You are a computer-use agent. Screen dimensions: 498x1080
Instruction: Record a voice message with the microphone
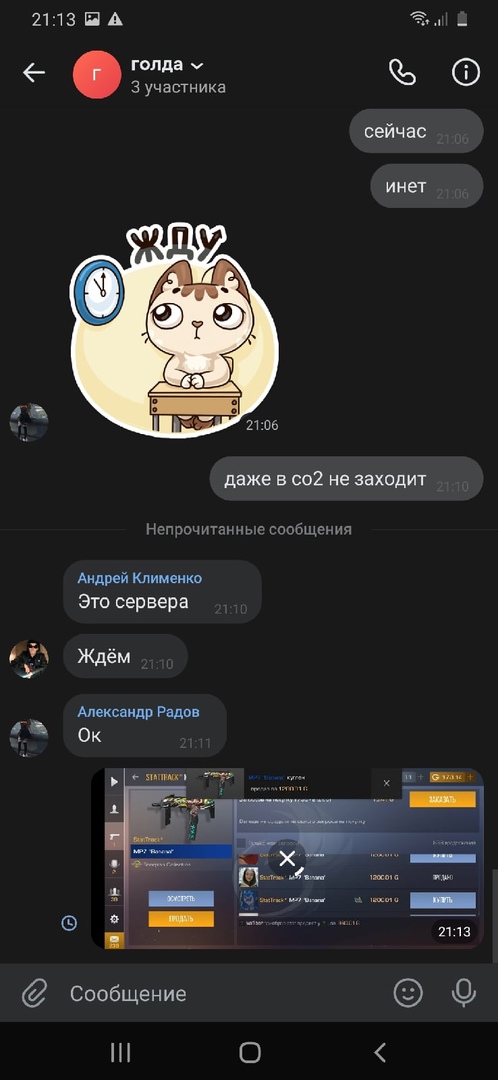[464, 993]
